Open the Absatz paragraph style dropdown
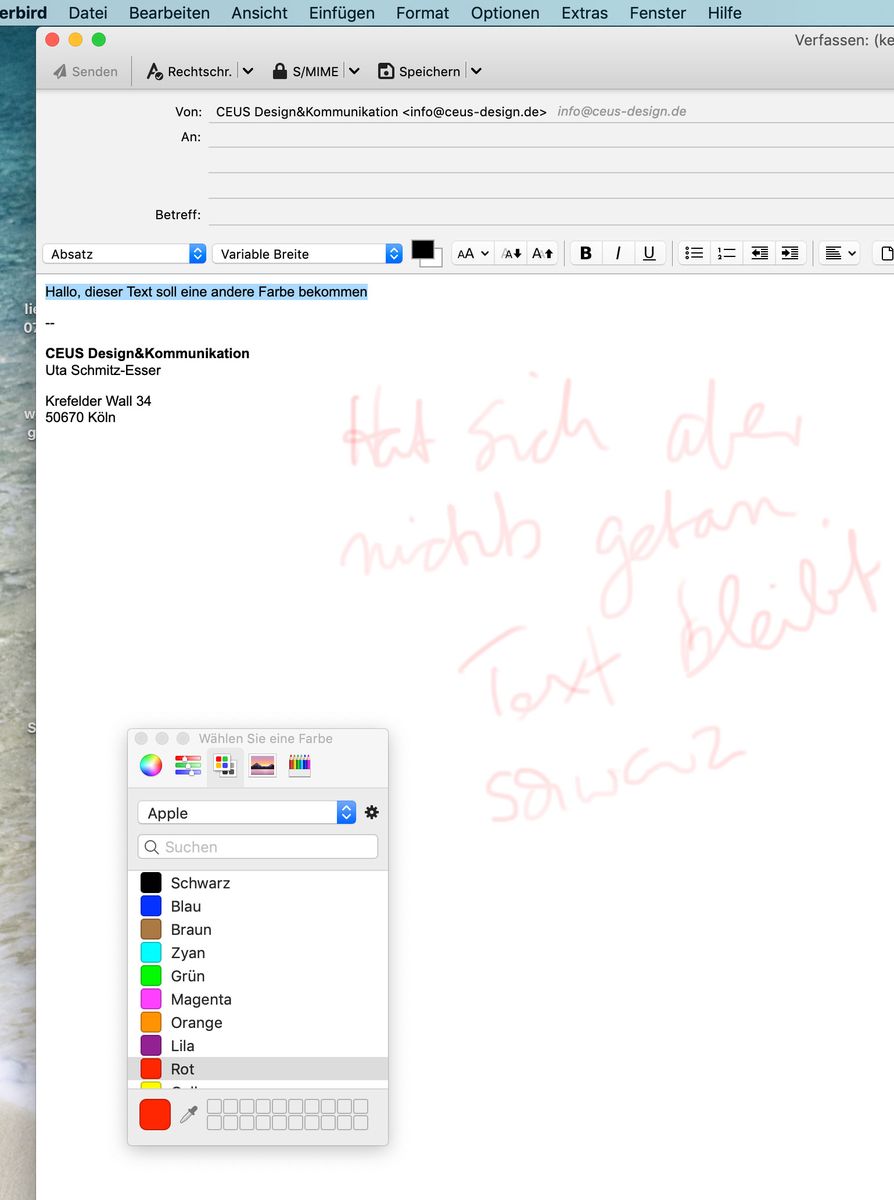Image resolution: width=894 pixels, height=1200 pixels. coord(127,254)
